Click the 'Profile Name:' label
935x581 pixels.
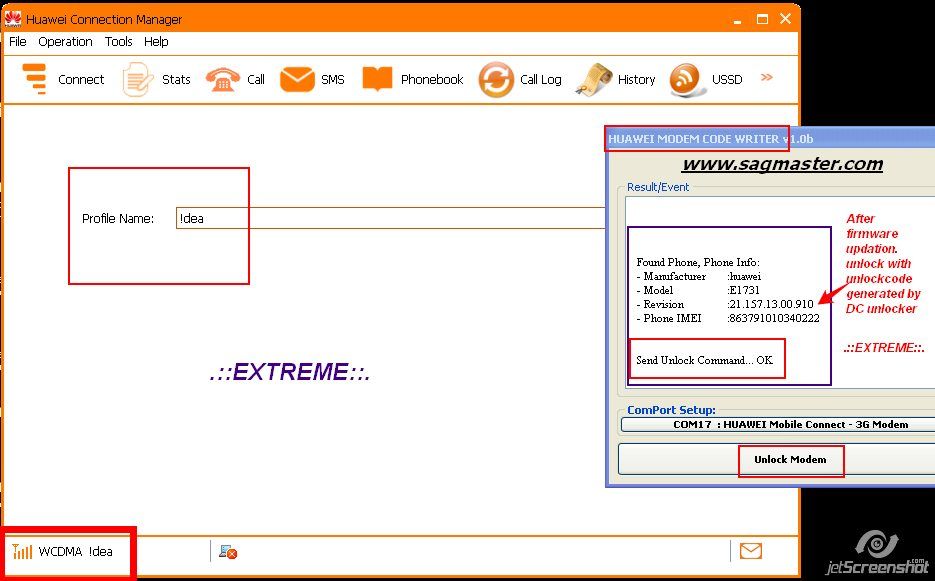pos(117,218)
